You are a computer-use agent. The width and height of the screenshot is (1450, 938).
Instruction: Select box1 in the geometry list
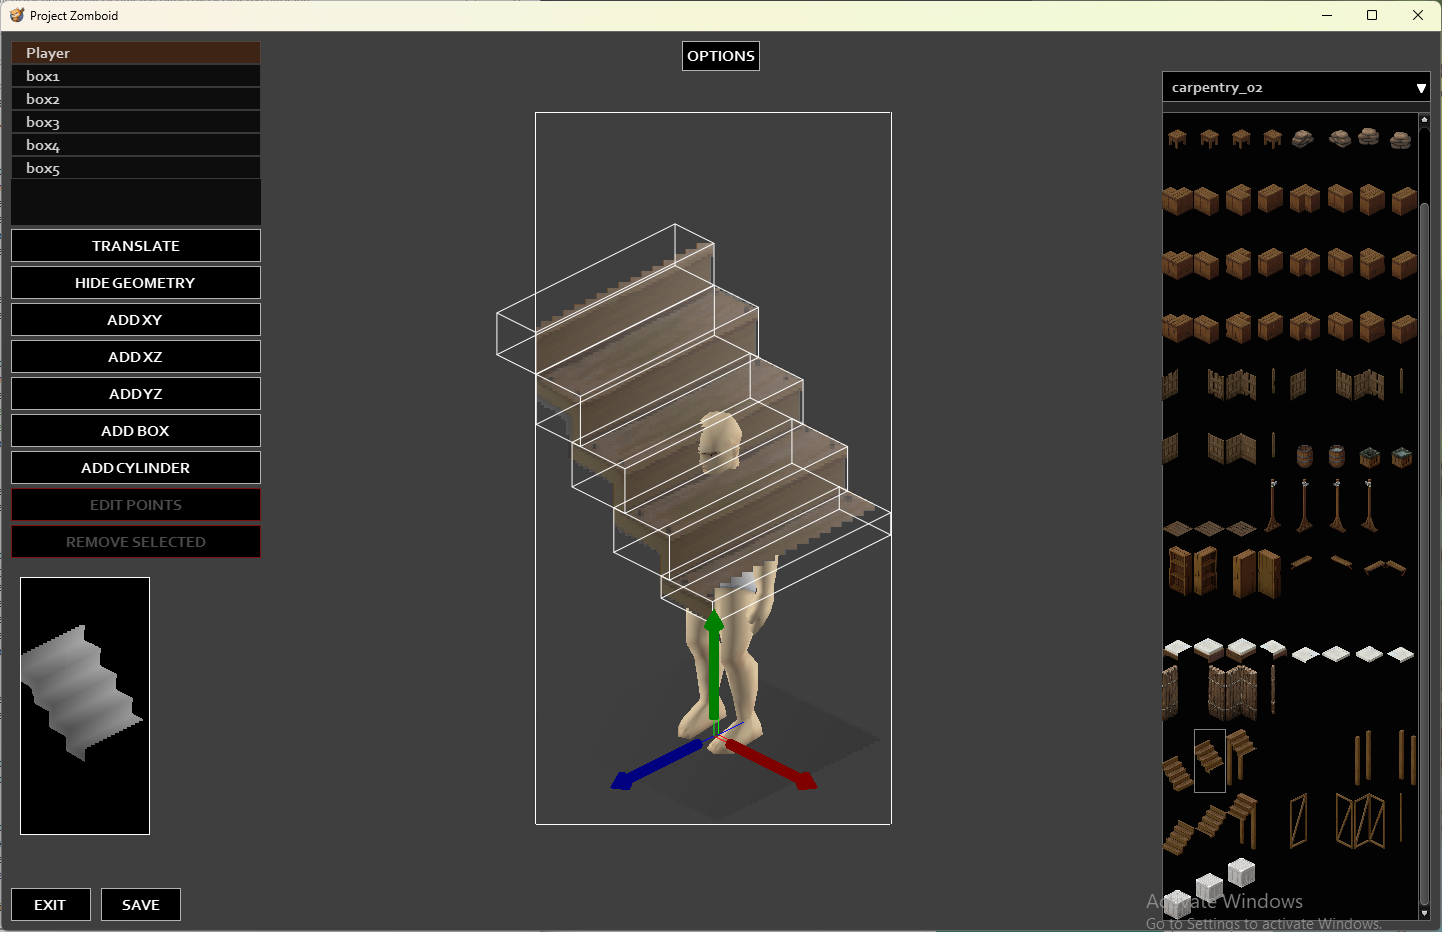tap(136, 76)
